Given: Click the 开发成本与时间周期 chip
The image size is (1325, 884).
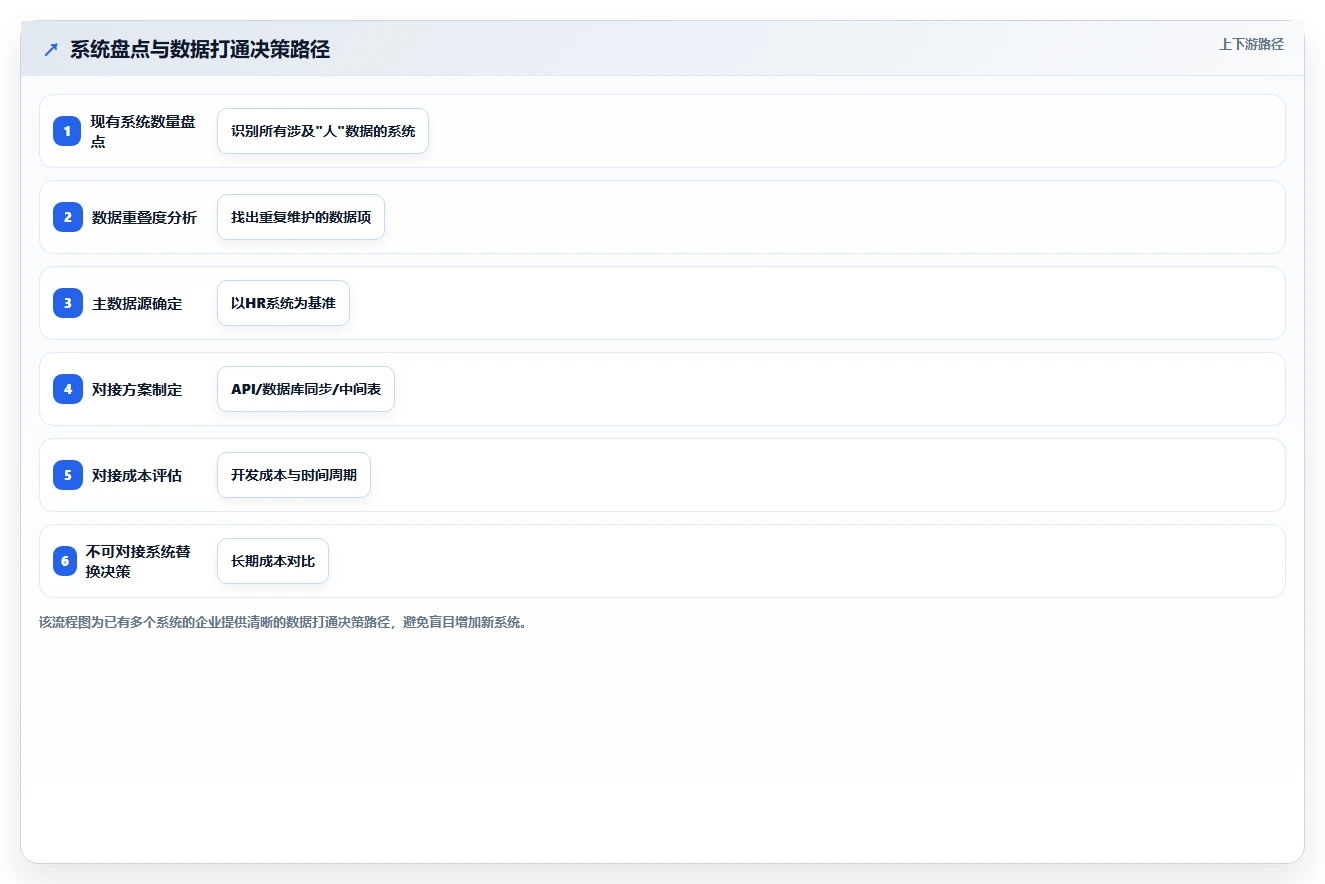Looking at the screenshot, I should click(294, 475).
